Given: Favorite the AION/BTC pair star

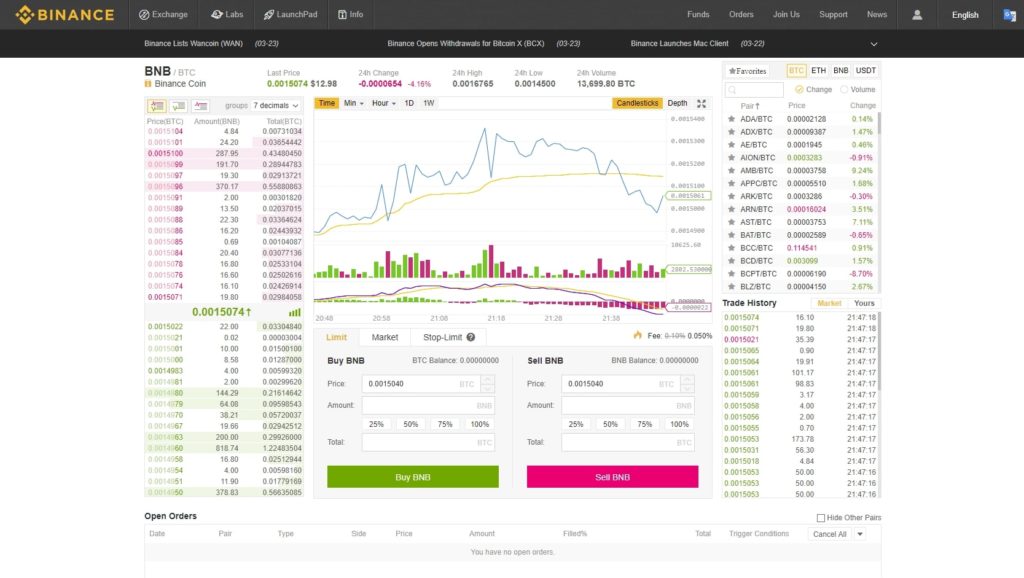Looking at the screenshot, I should click(731, 157).
